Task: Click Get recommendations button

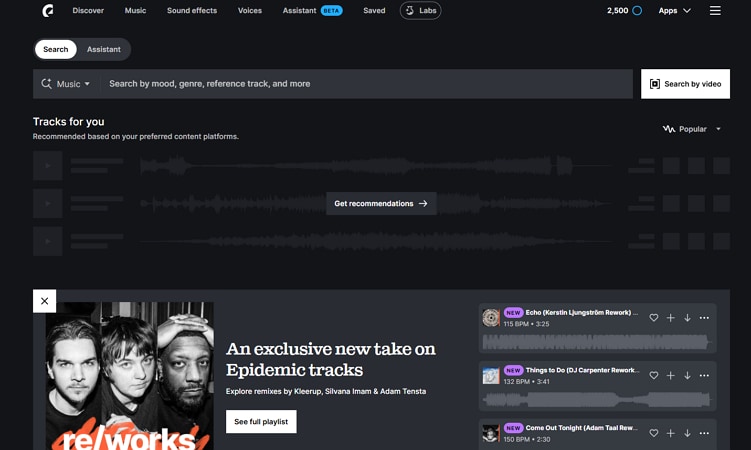Action: click(381, 203)
